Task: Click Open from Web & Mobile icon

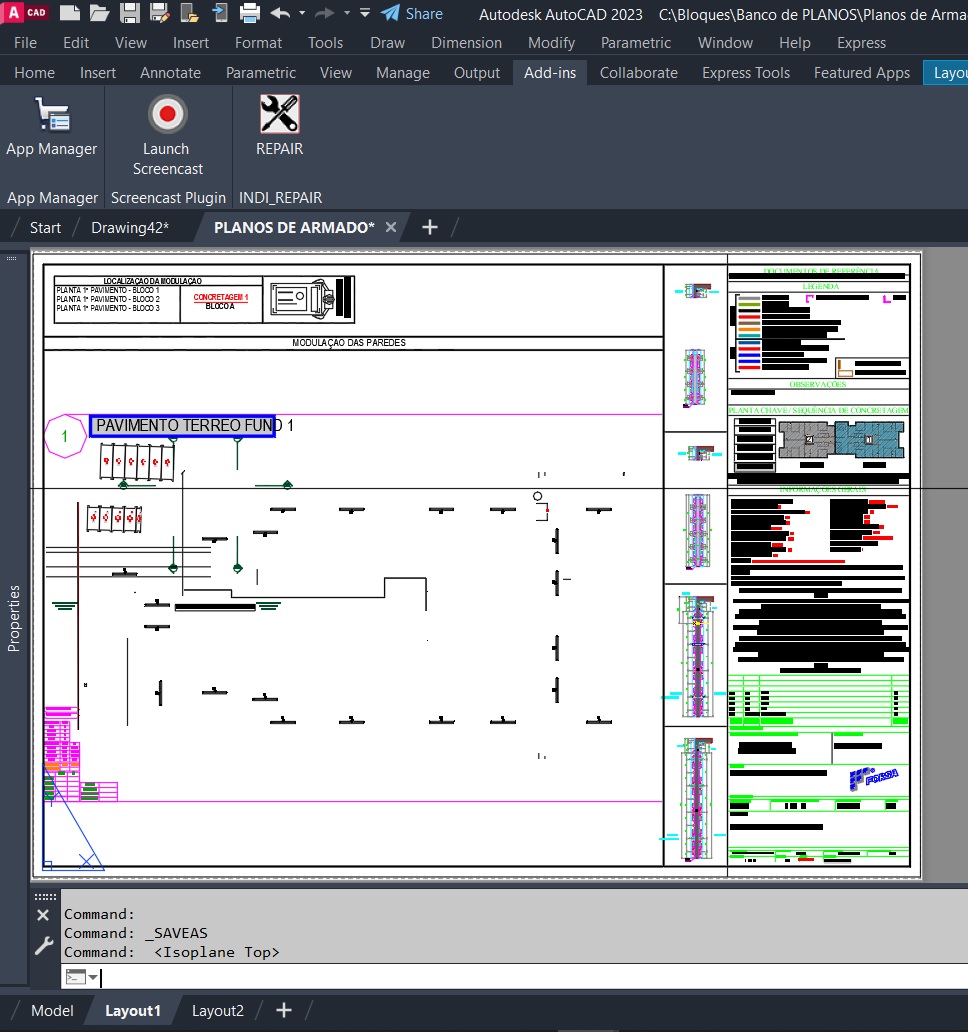Action: (190, 13)
